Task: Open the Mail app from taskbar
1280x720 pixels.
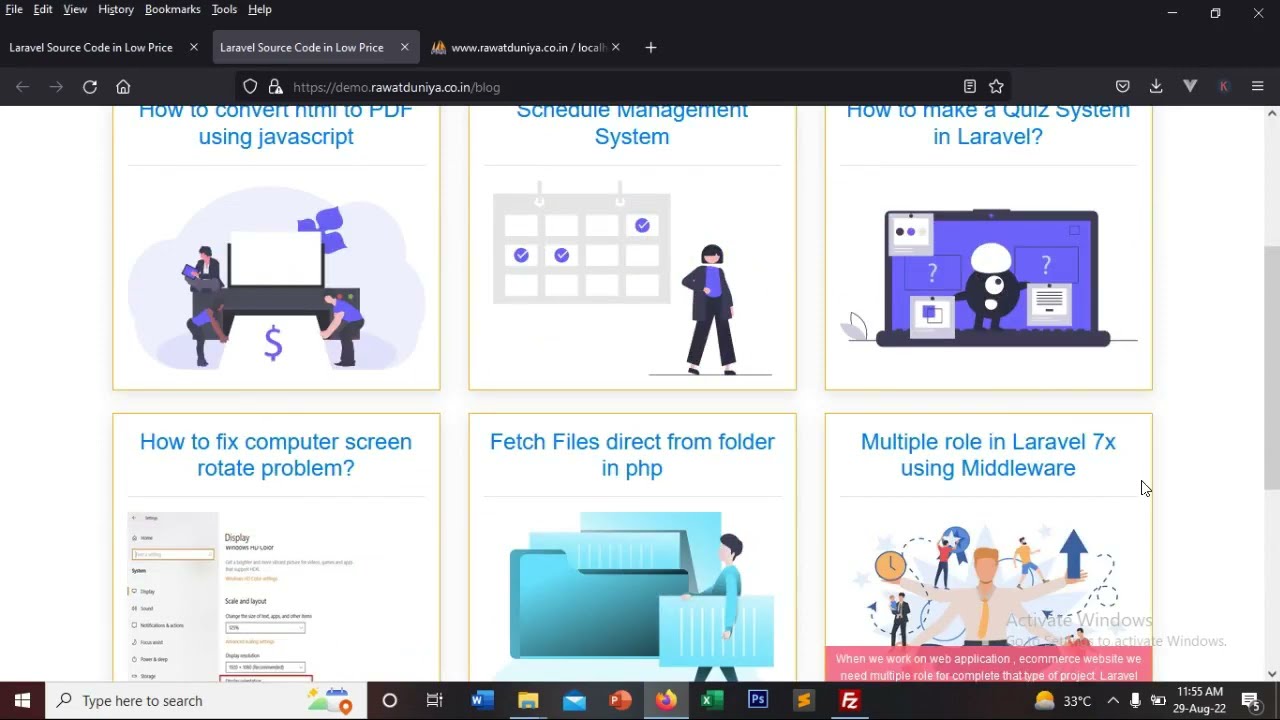Action: click(x=574, y=700)
